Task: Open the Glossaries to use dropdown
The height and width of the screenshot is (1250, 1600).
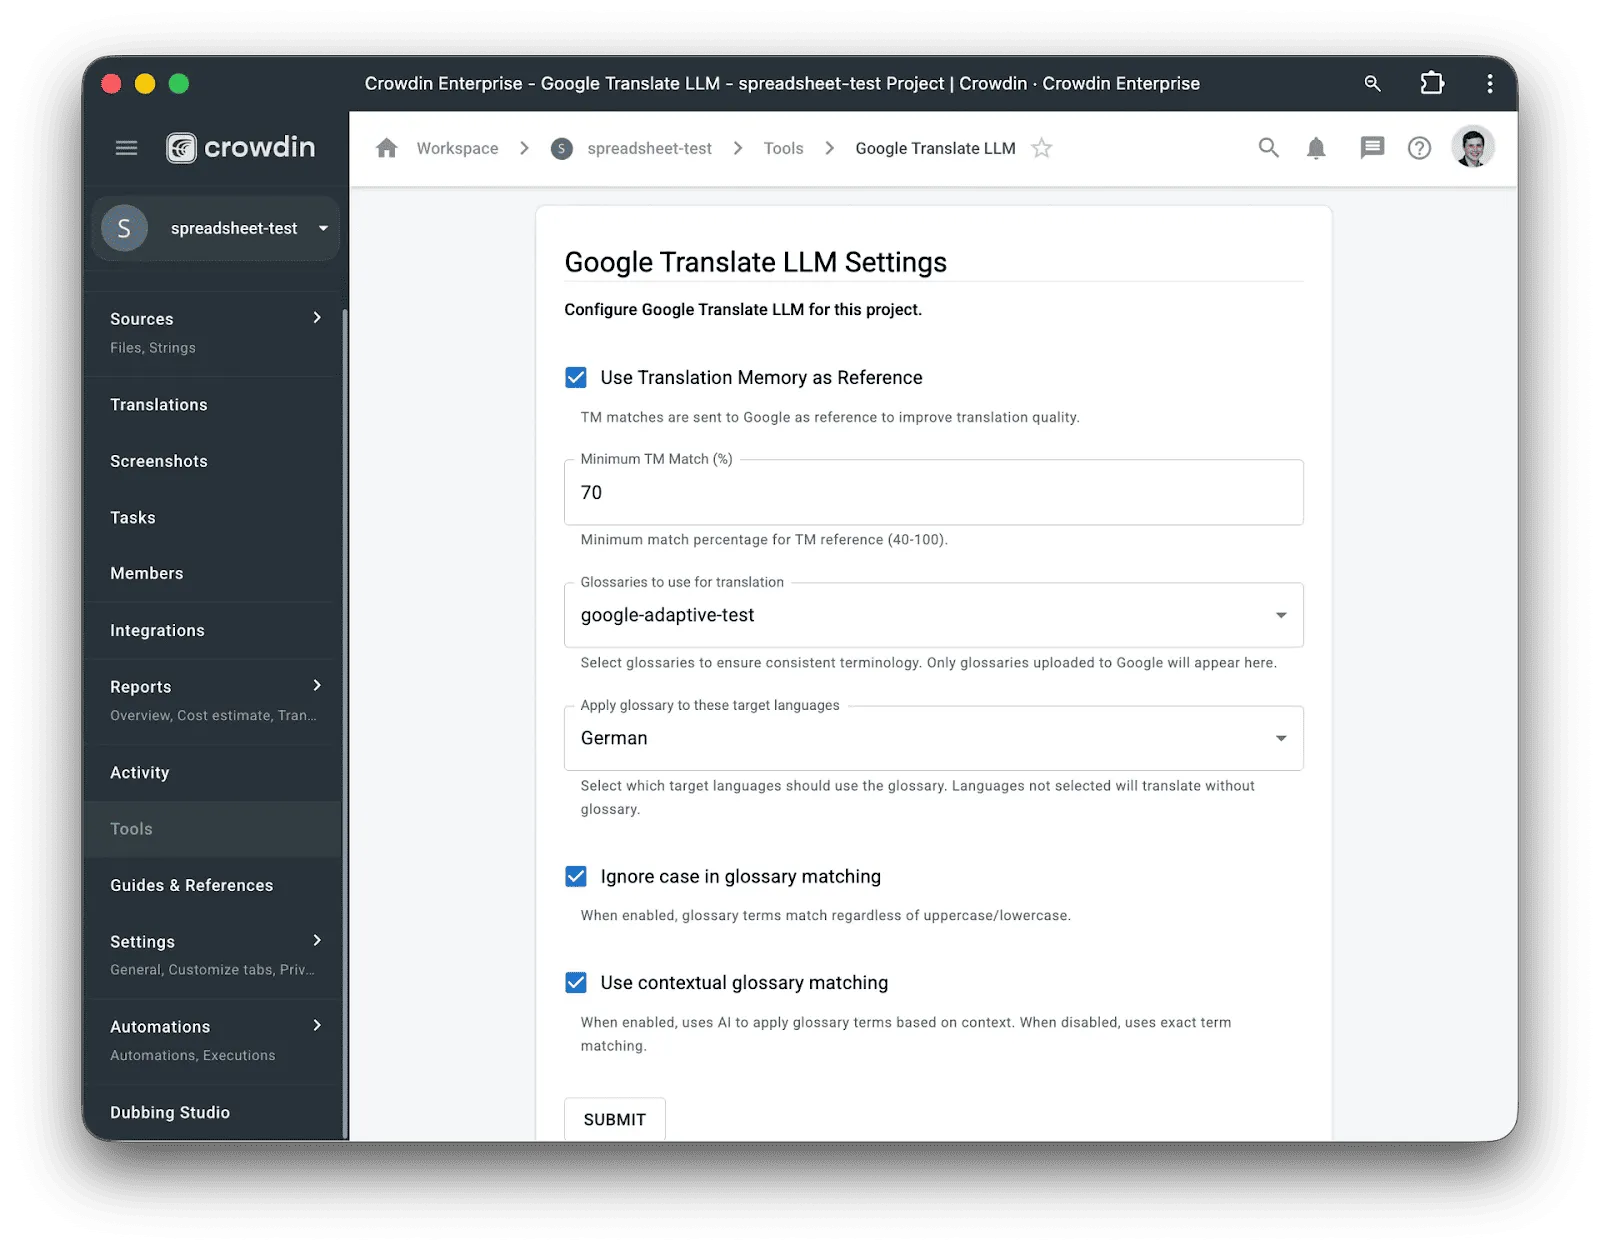Action: point(933,615)
